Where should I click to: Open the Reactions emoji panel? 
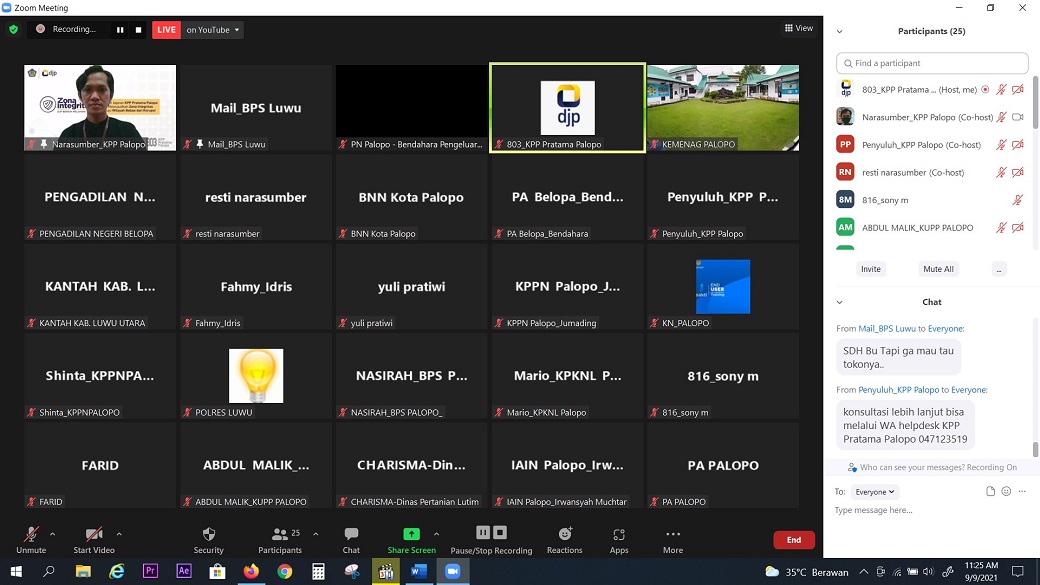pos(564,535)
